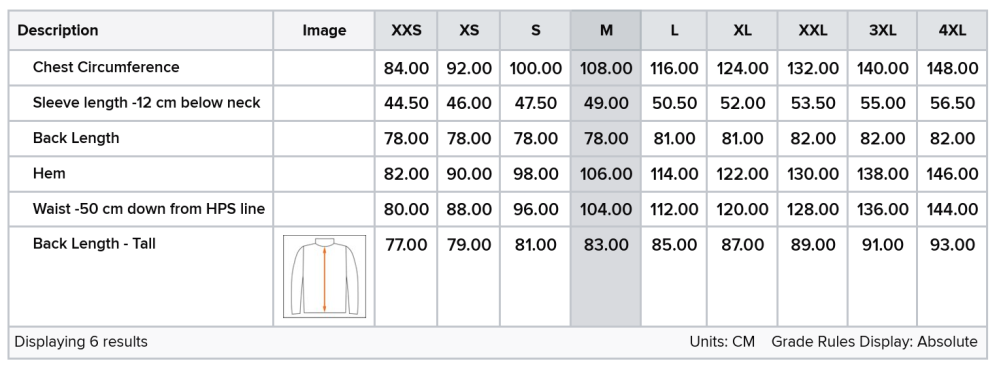Select Chest Circumference XXS value 84.00

(406, 68)
